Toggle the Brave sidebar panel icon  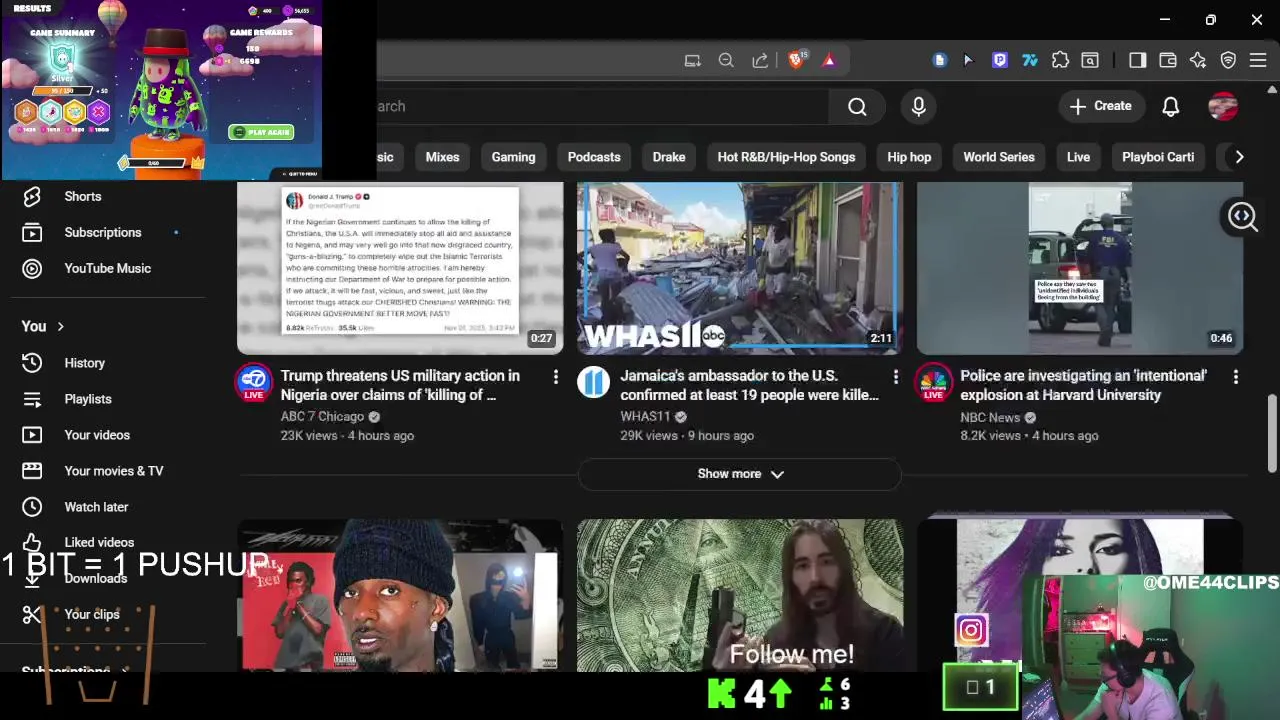pyautogui.click(x=1137, y=60)
